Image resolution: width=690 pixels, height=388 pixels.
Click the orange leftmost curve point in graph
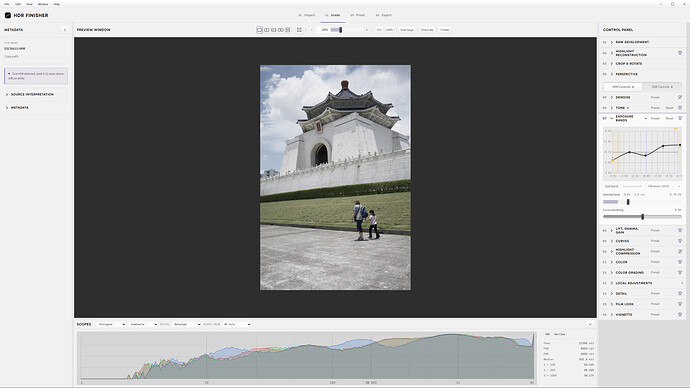click(613, 160)
